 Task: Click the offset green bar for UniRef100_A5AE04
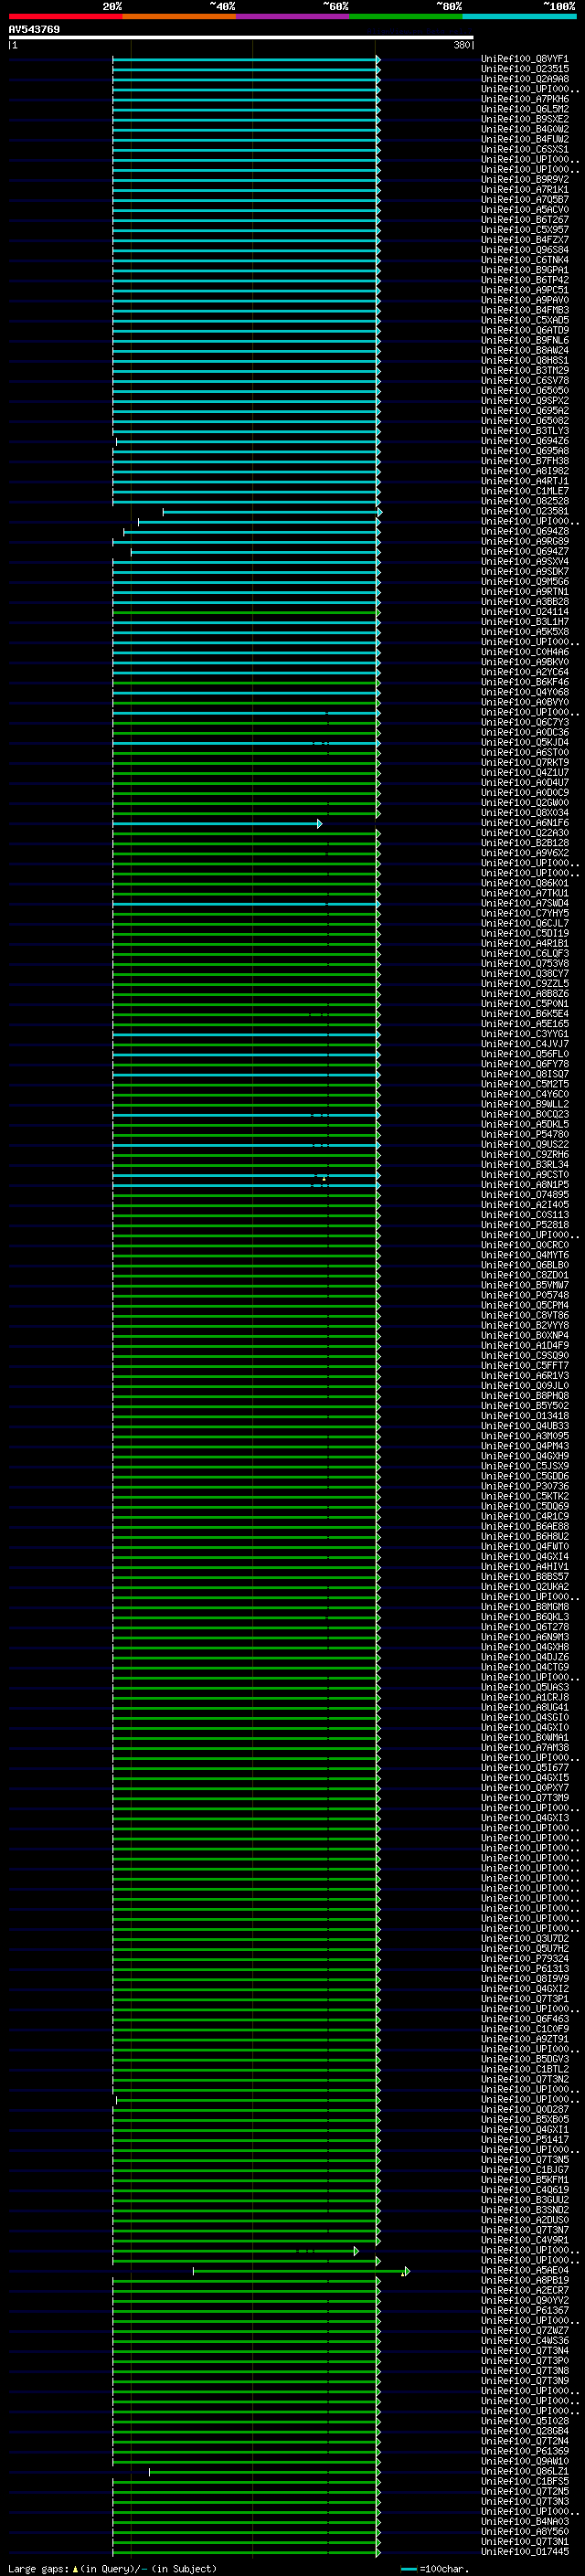pyautogui.click(x=301, y=2271)
